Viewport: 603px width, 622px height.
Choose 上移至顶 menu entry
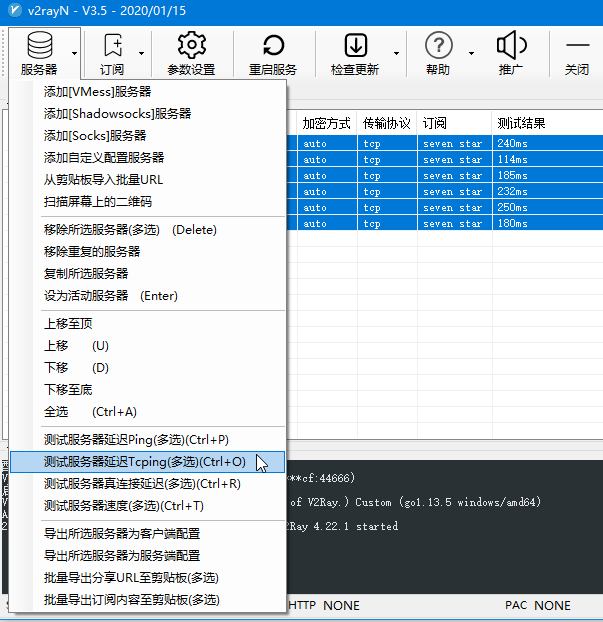(x=148, y=324)
